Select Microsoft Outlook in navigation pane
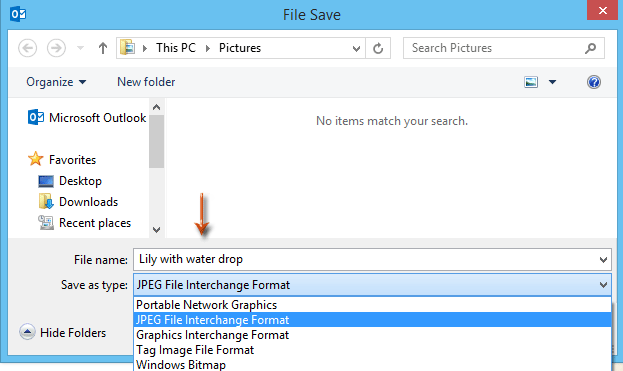The width and height of the screenshot is (623, 371). click(87, 118)
